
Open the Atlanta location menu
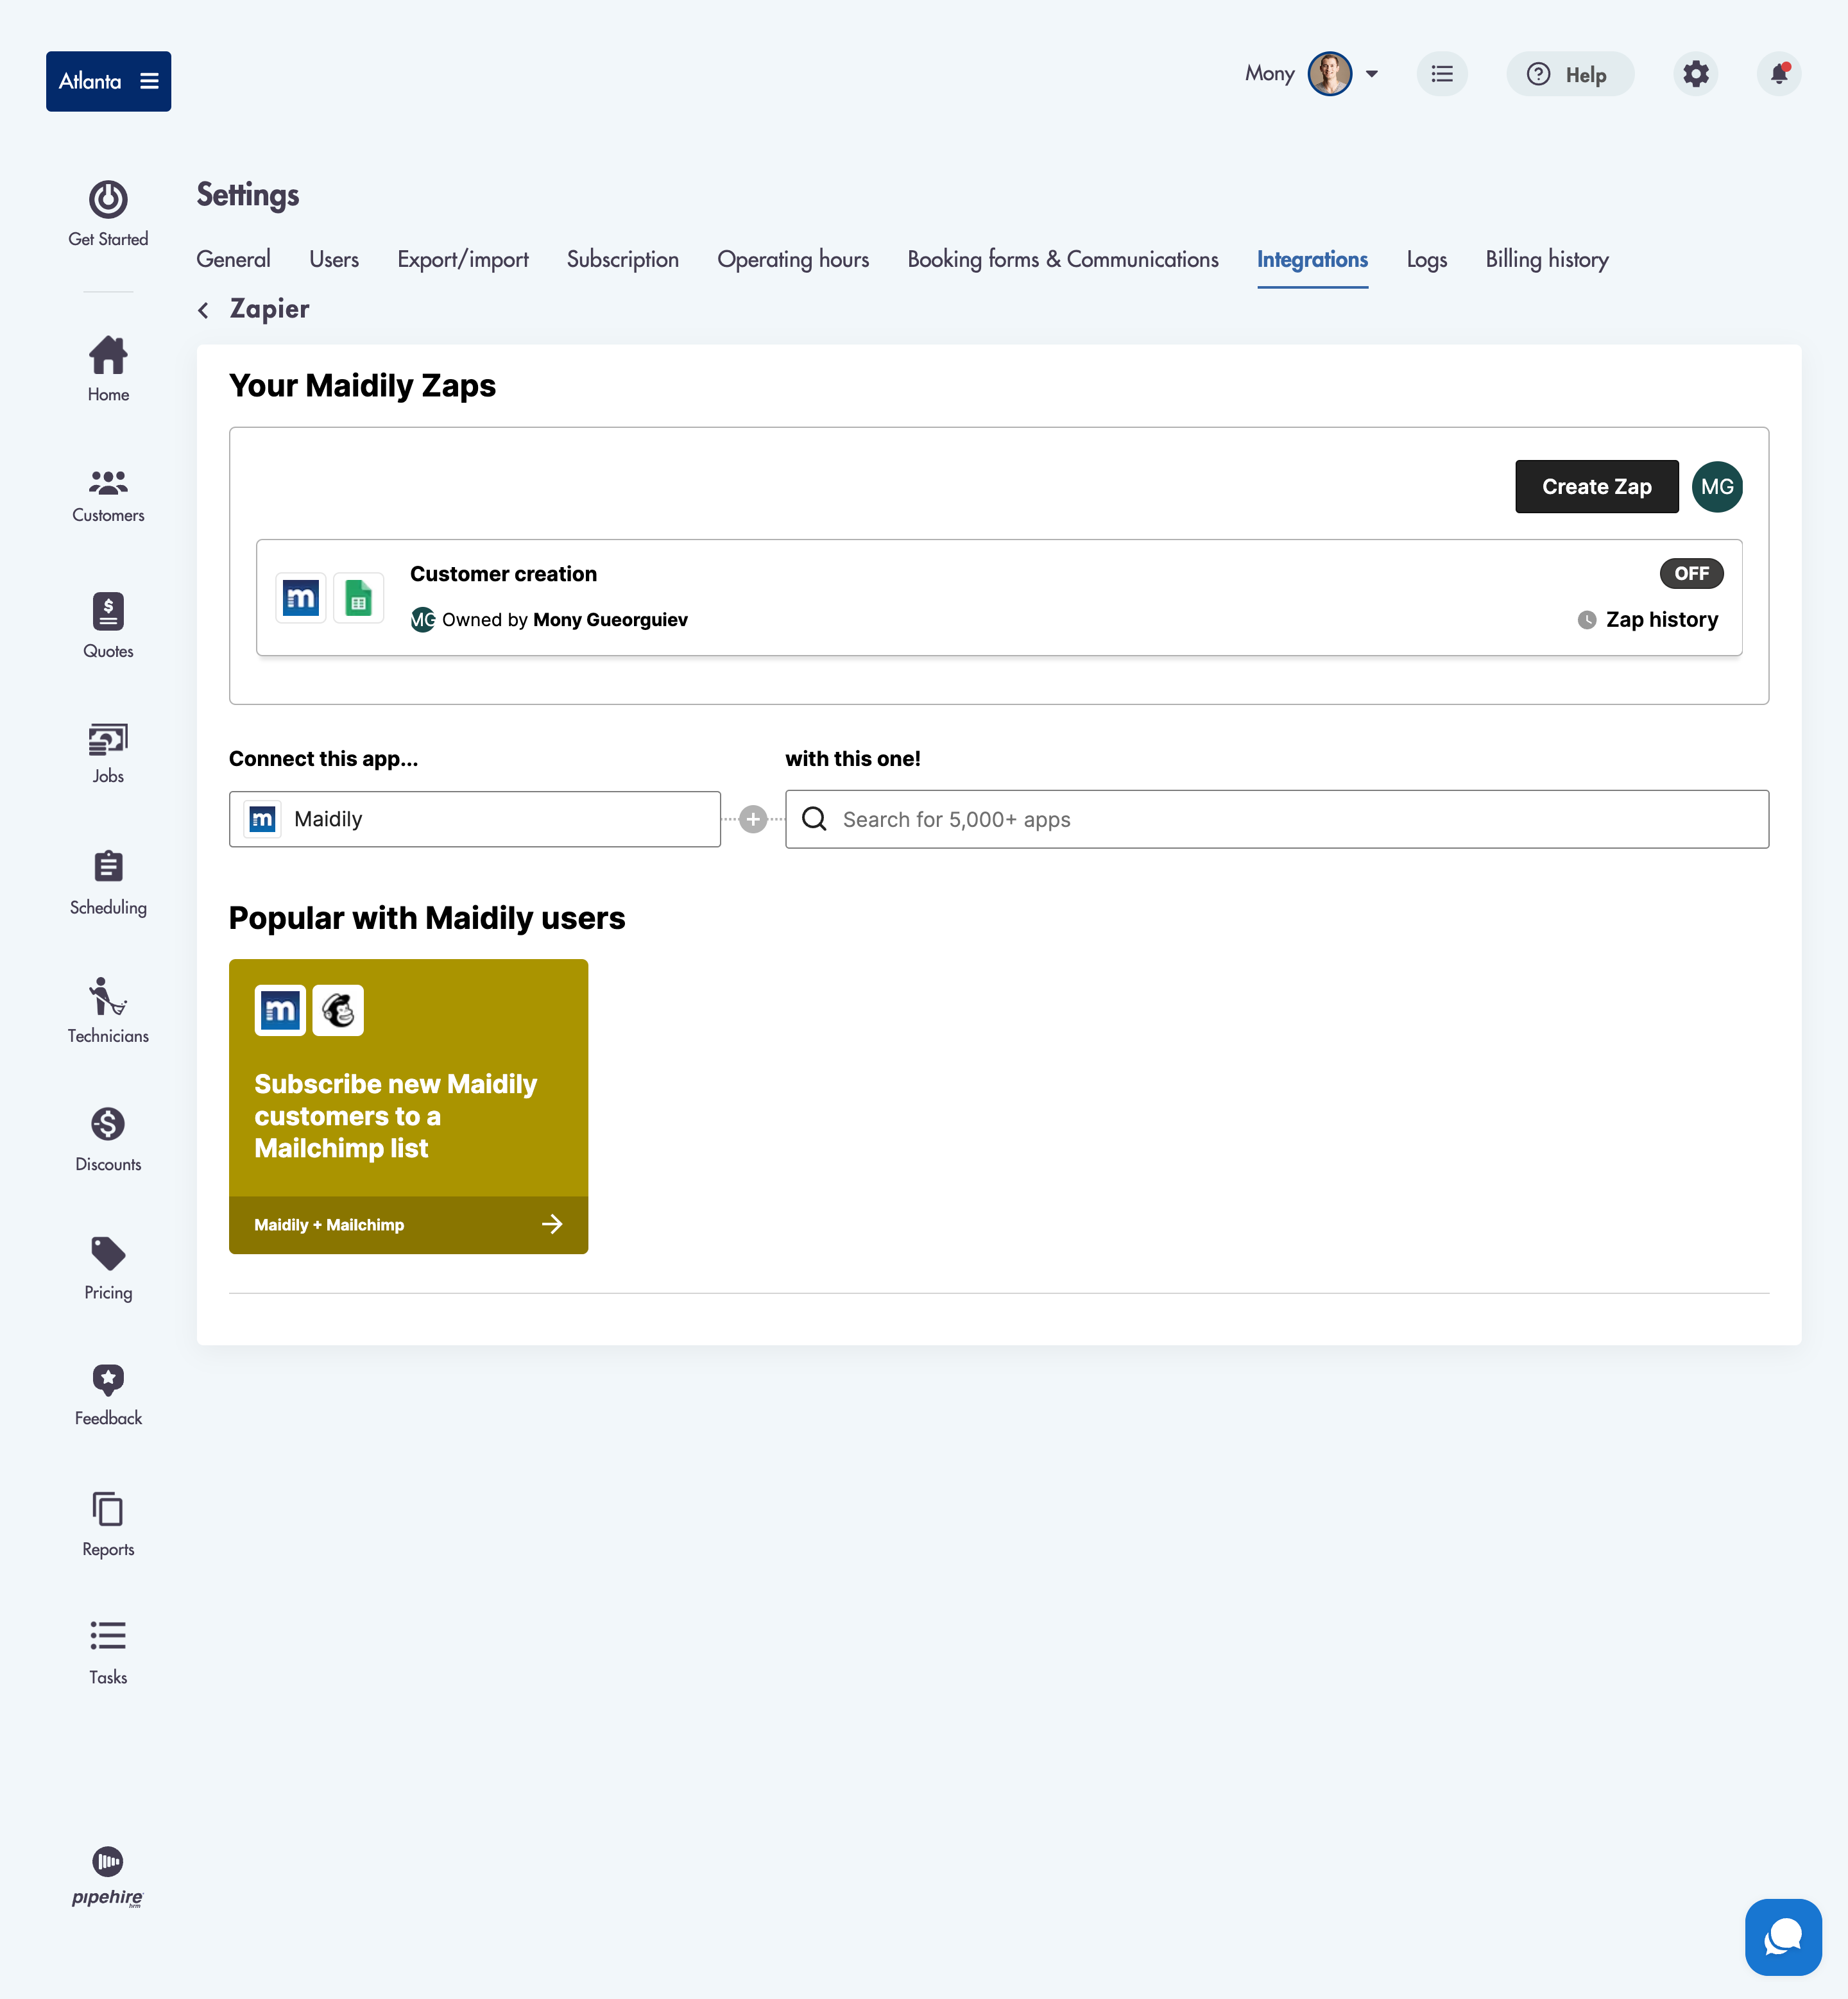tap(108, 81)
